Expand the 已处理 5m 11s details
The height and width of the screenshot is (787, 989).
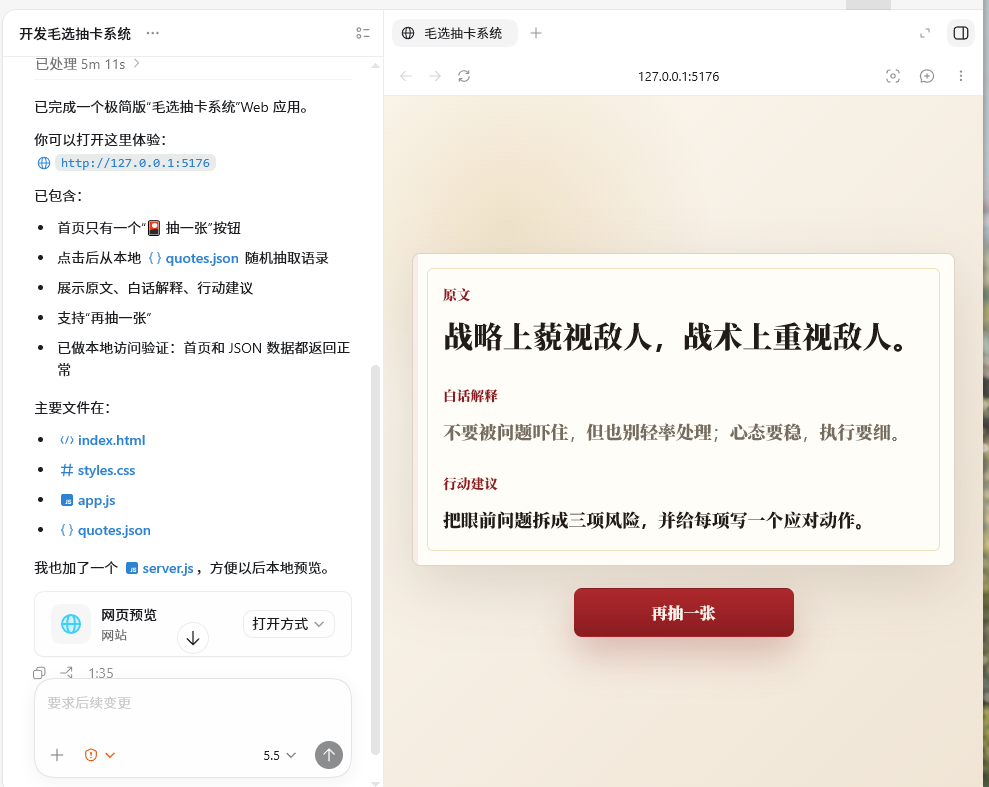click(x=88, y=64)
